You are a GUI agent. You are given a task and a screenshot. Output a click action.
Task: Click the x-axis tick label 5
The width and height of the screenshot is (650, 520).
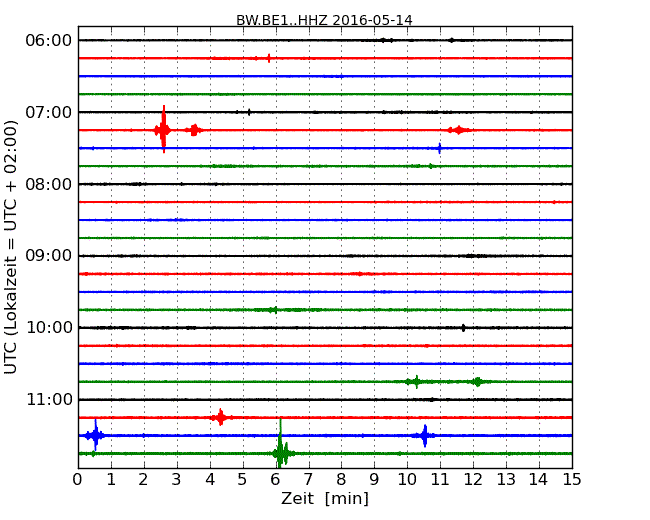[242, 479]
